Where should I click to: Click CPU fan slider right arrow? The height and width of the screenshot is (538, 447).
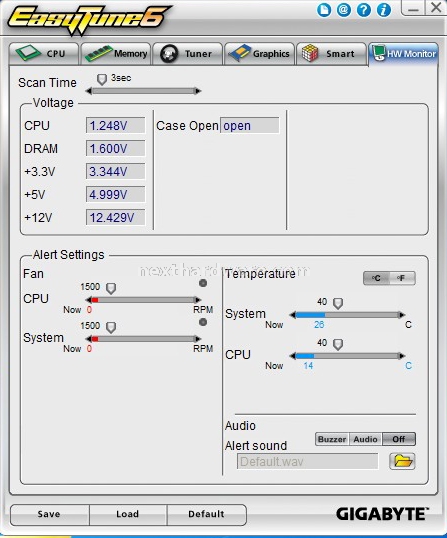(198, 300)
